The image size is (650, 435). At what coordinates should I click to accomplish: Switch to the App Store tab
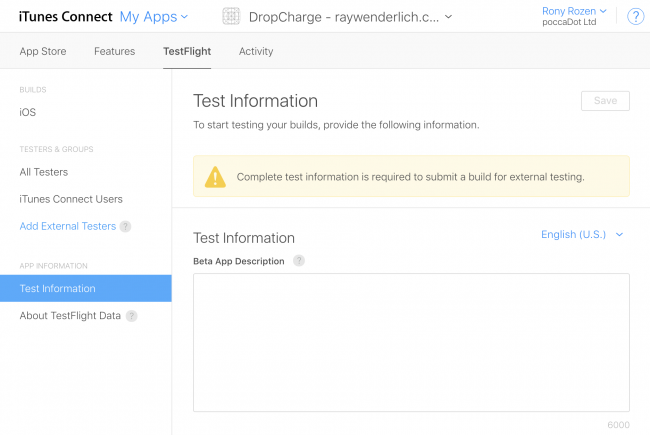(x=45, y=51)
